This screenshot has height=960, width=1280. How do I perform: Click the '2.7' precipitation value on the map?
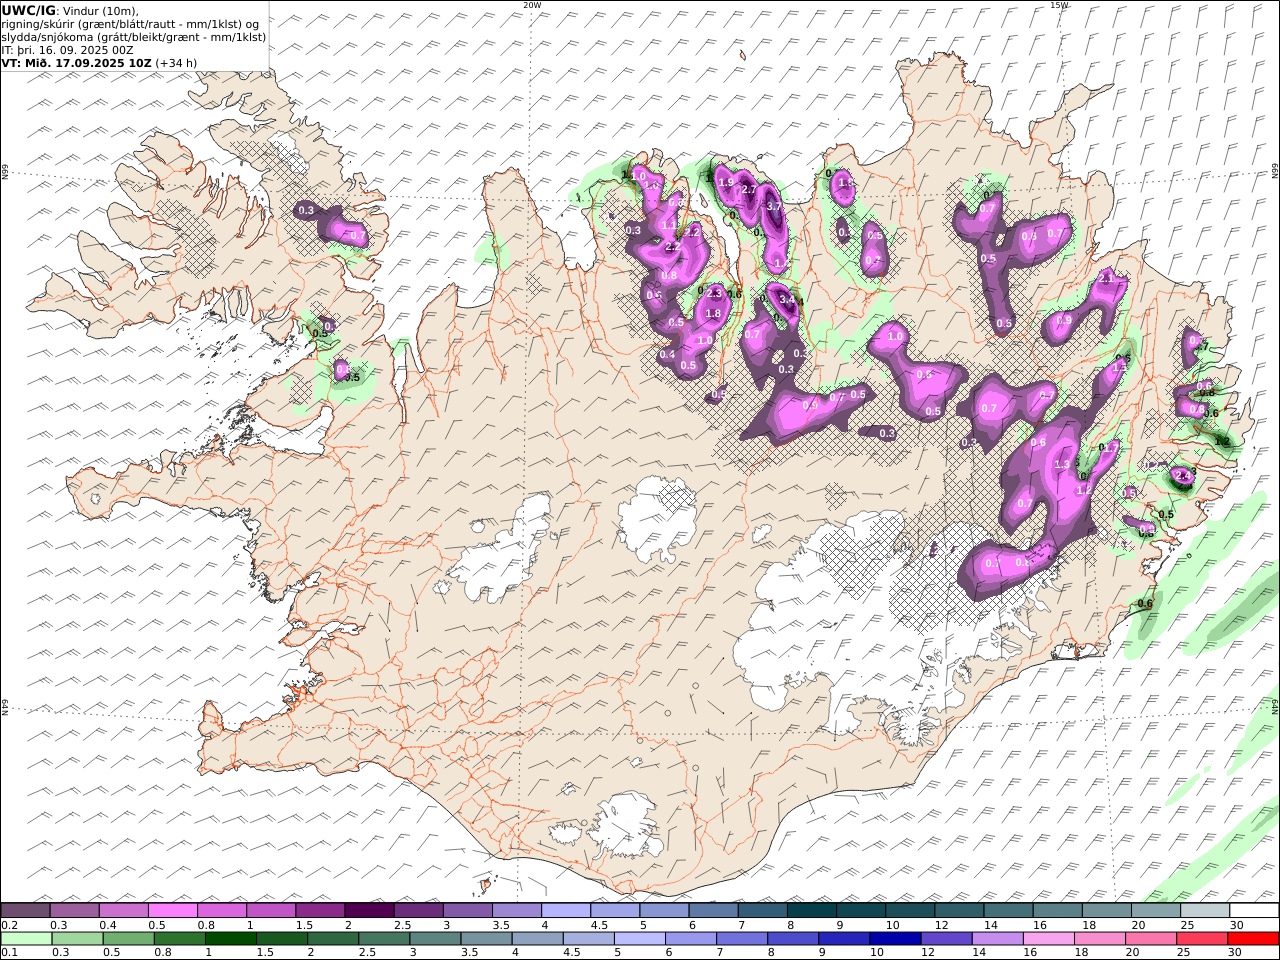pos(748,190)
